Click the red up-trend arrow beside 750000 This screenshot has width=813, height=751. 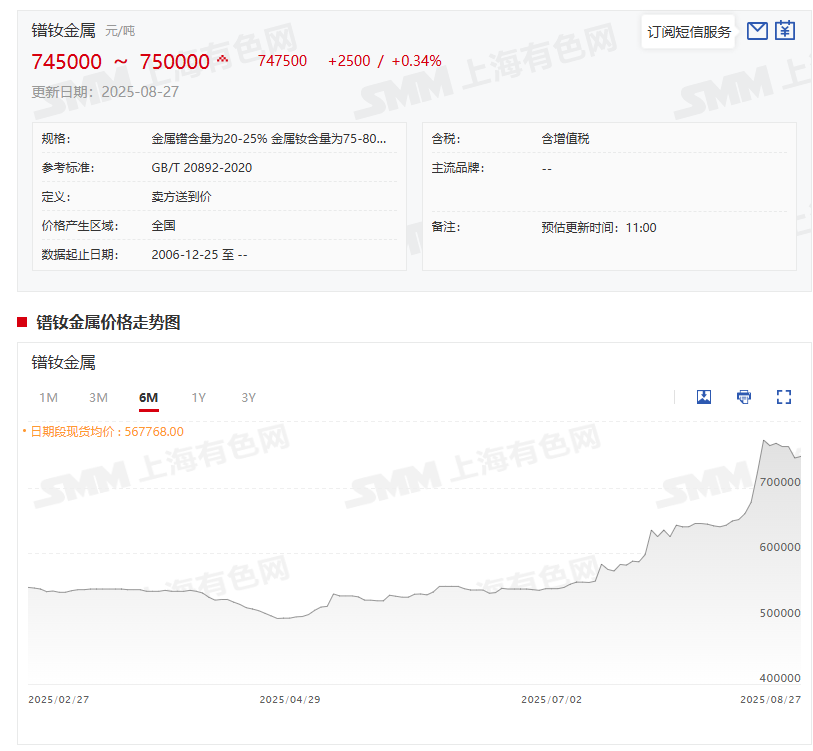click(222, 59)
